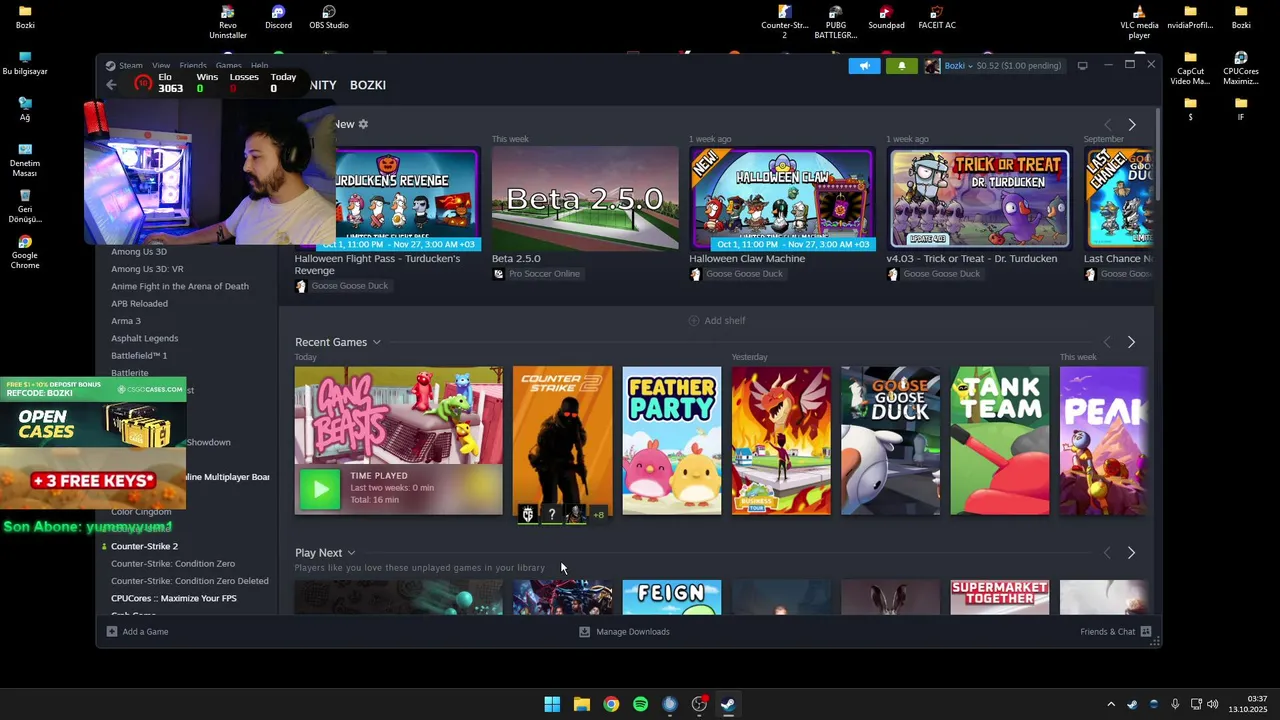This screenshot has height=720, width=1280.
Task: Select CapCut desktop shortcut
Action: click(x=1190, y=68)
